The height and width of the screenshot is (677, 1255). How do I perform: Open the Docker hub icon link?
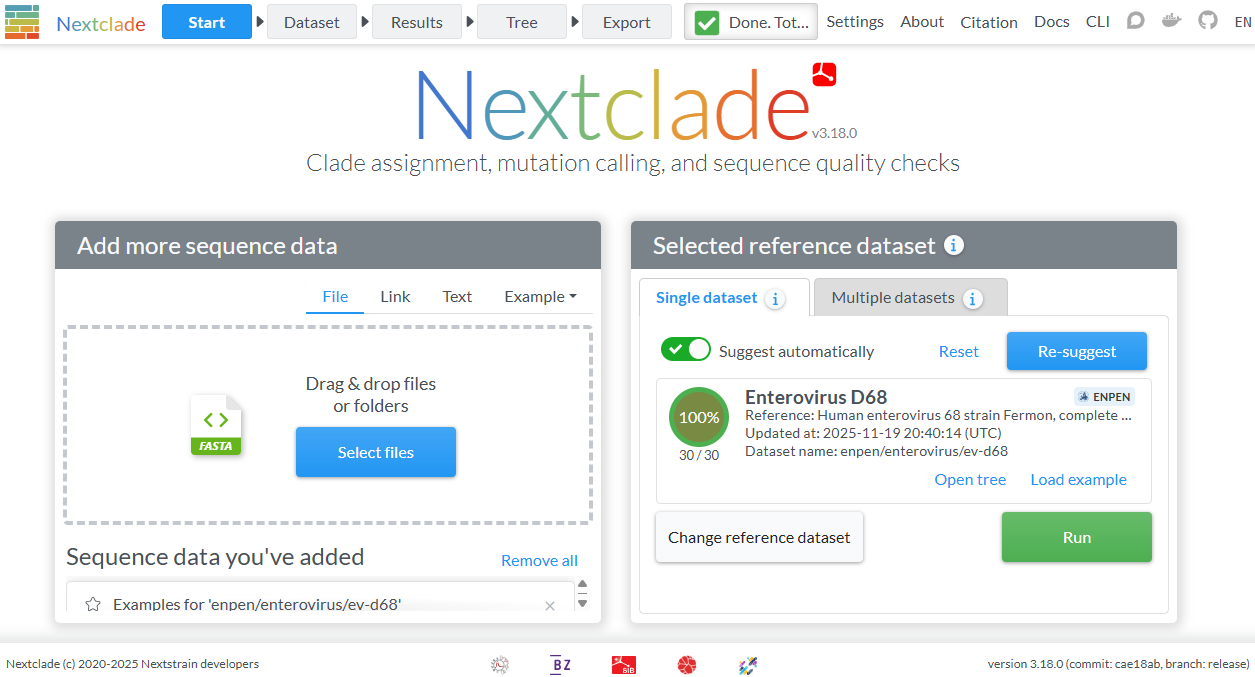pyautogui.click(x=1171, y=21)
